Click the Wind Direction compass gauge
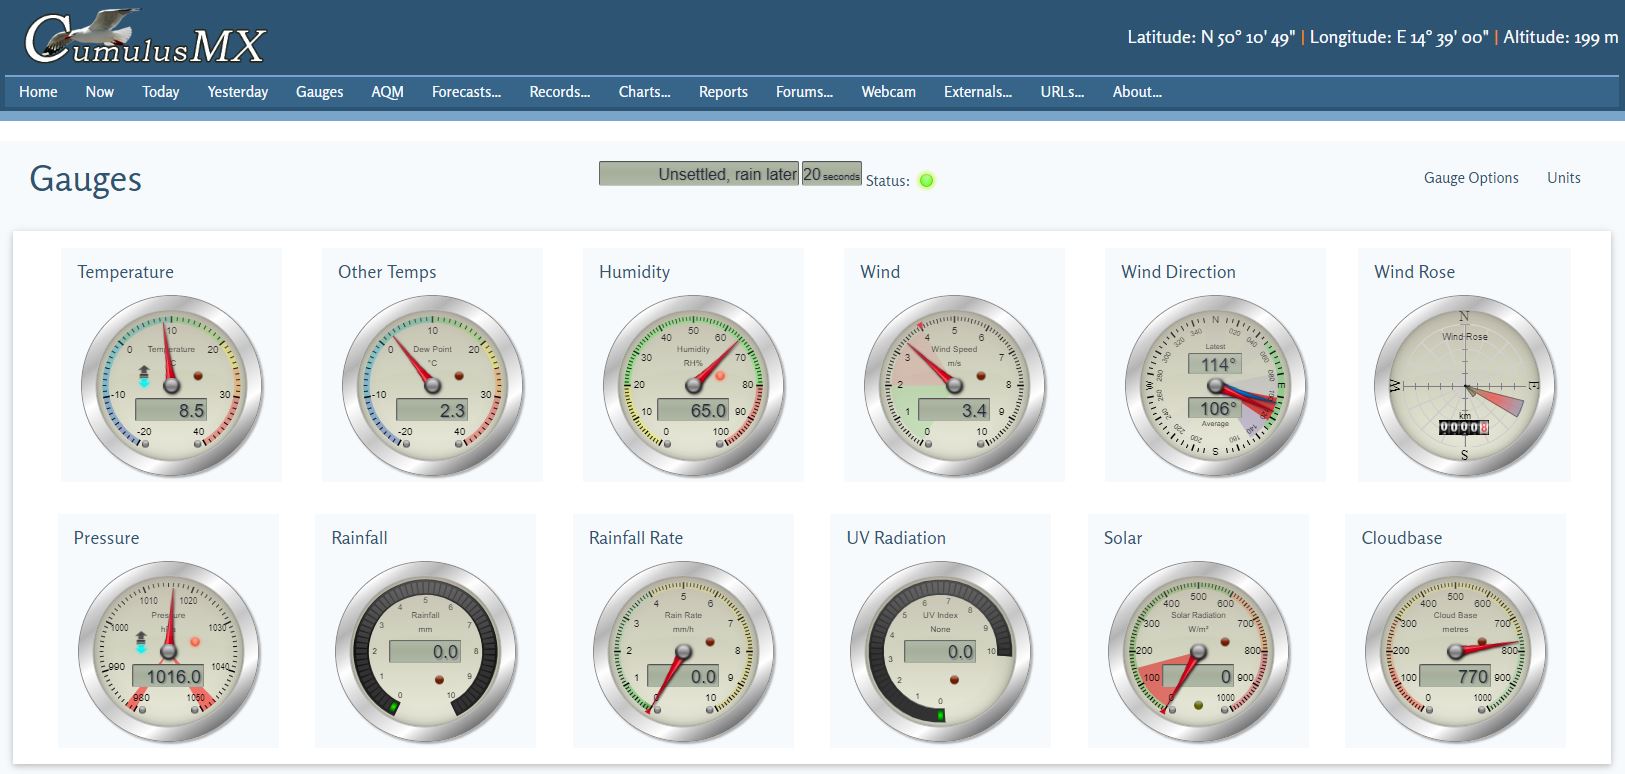The image size is (1625, 774). click(x=1215, y=385)
